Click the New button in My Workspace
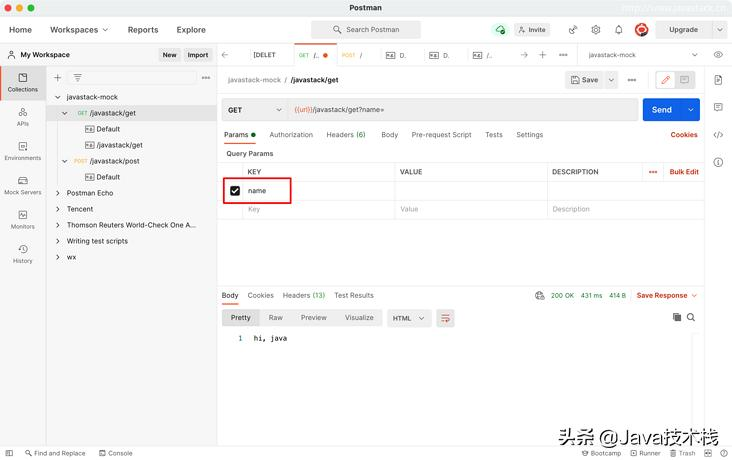Image resolution: width=732 pixels, height=460 pixels. point(169,55)
